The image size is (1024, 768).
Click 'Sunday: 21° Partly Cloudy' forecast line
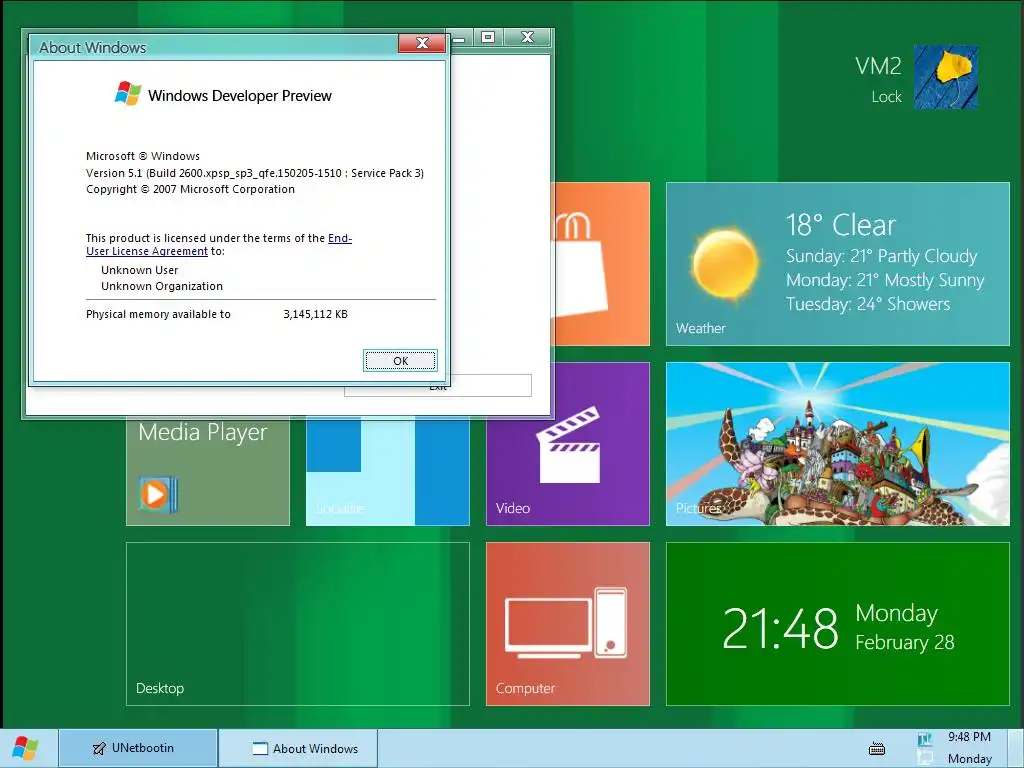point(882,256)
